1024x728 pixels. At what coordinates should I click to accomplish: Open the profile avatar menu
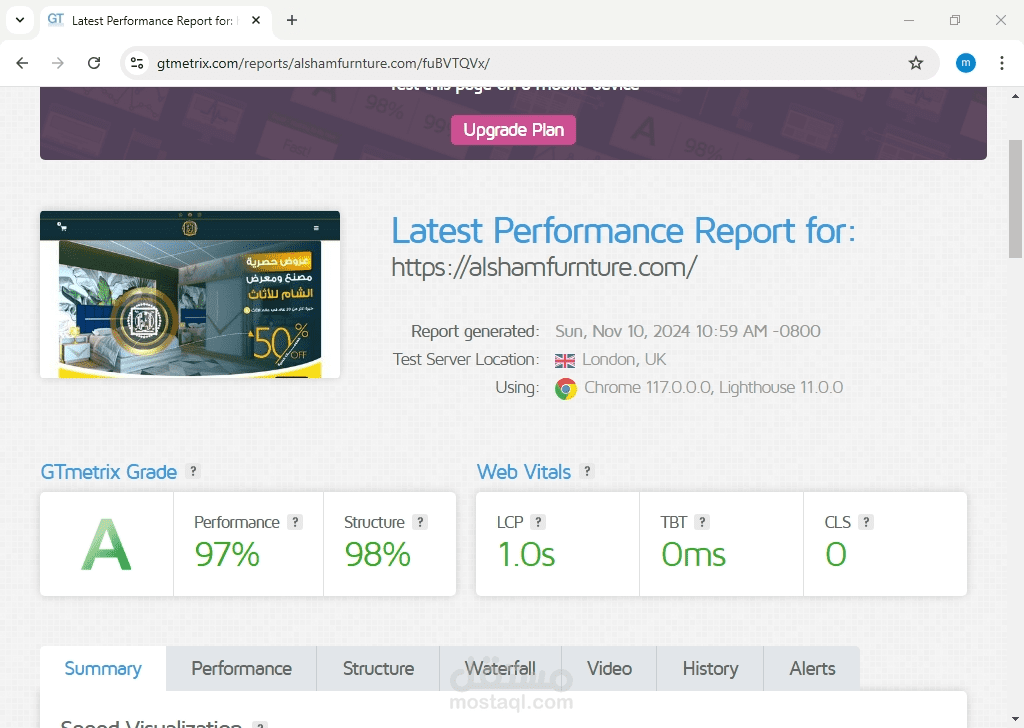pyautogui.click(x=965, y=63)
